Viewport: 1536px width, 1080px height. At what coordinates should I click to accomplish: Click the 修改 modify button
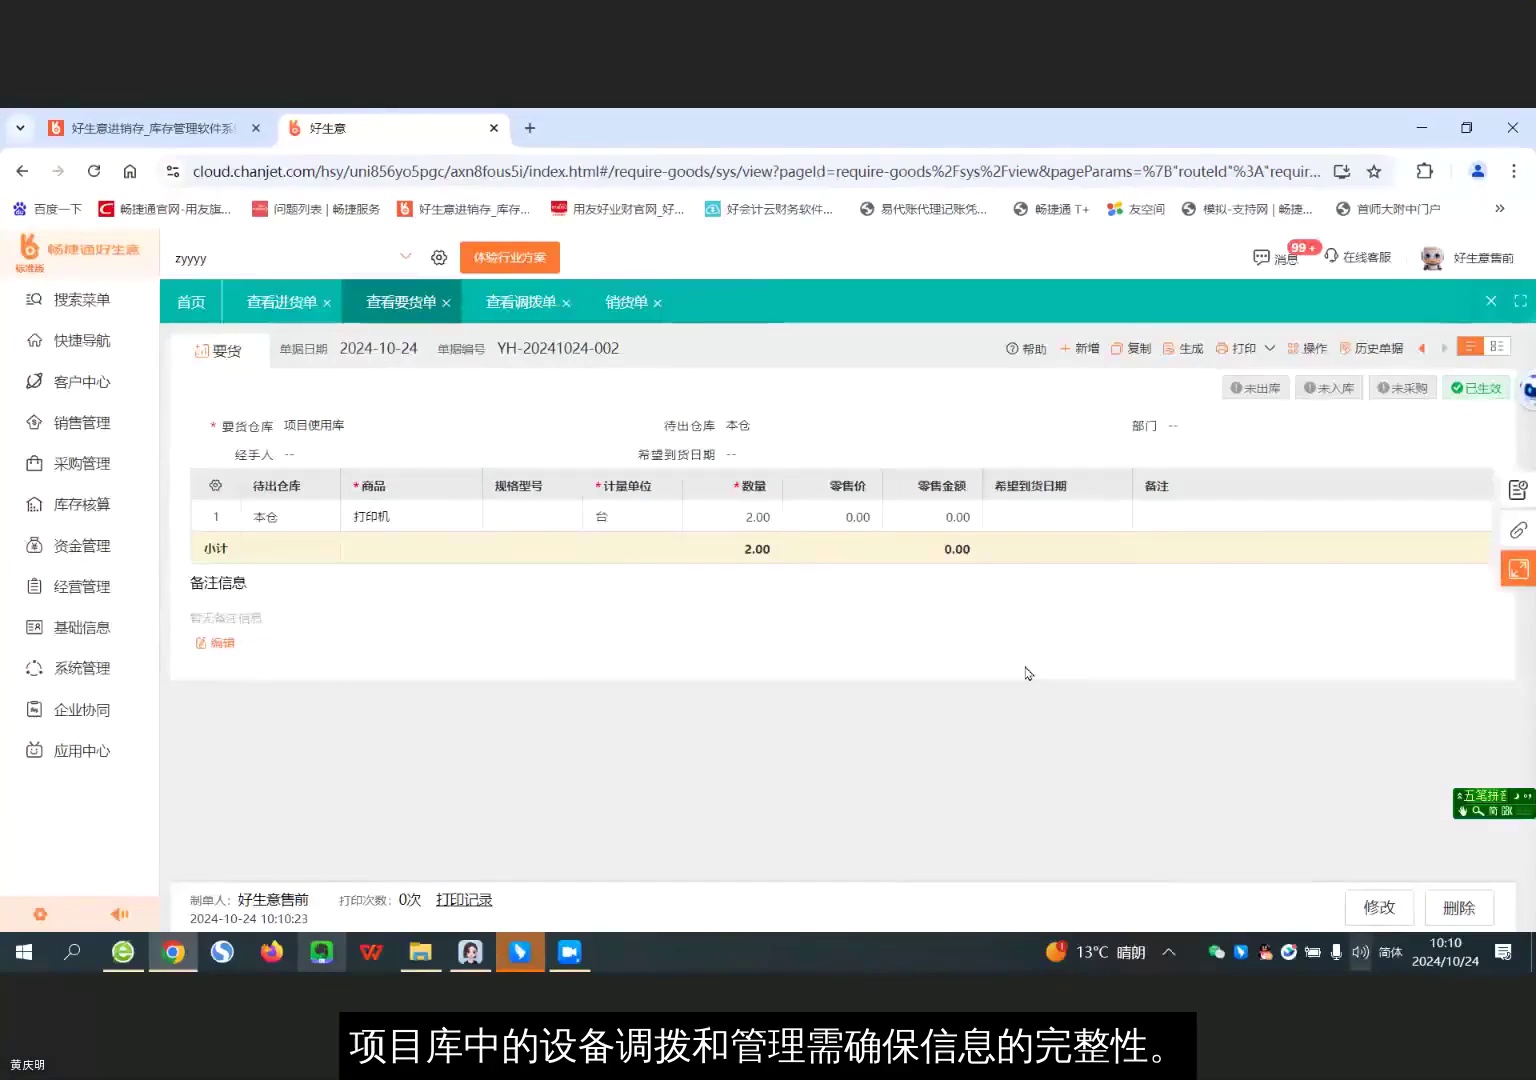1379,907
